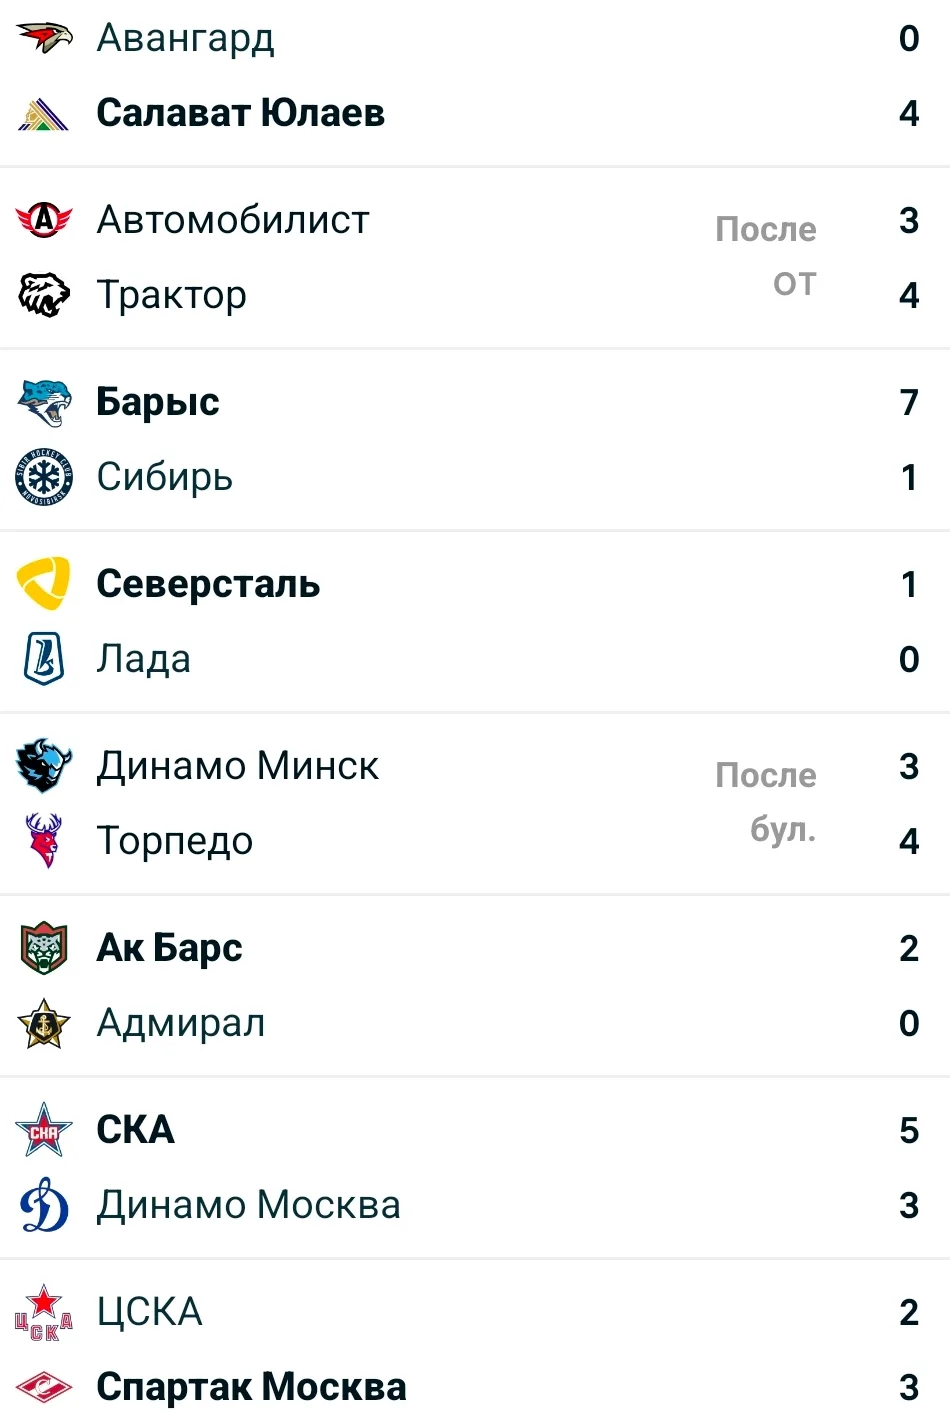Tap the После бул. shootout label
Viewport: 950px width, 1427px height.
coord(766,803)
